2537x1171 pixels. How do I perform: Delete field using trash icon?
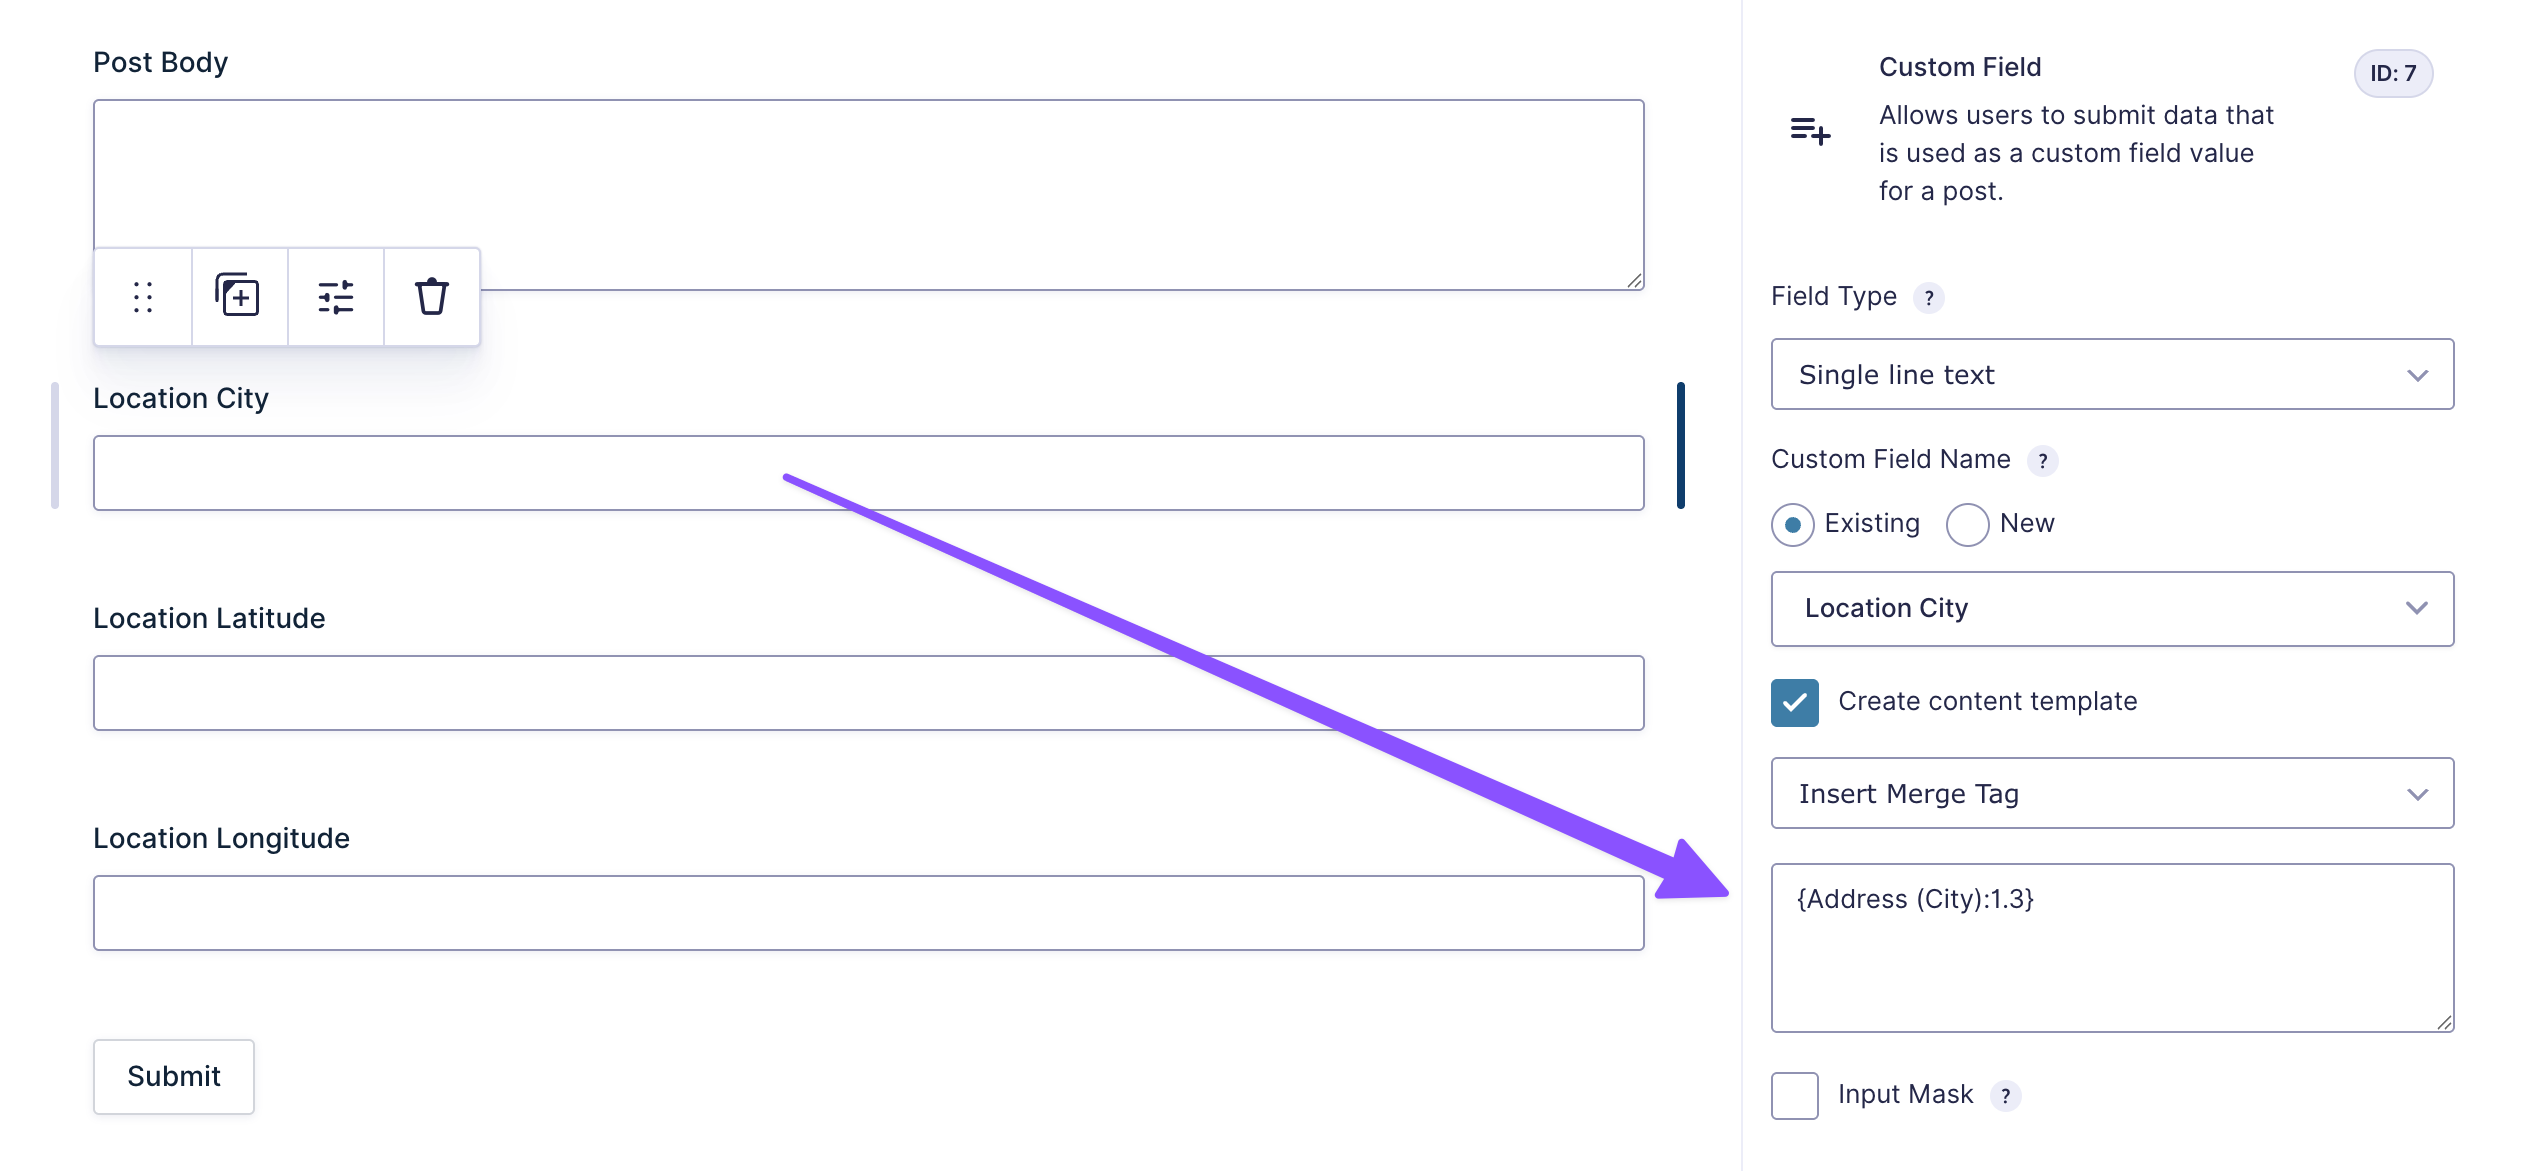pos(432,297)
